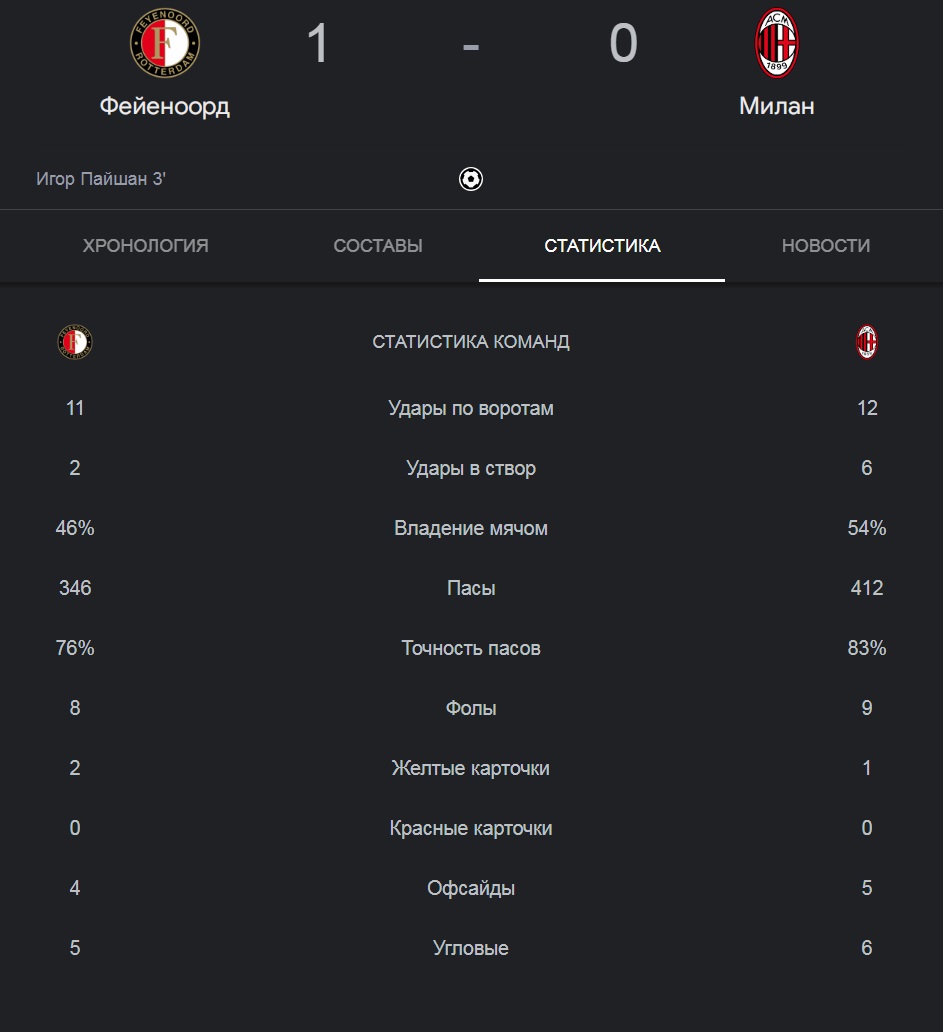This screenshot has width=943, height=1032.
Task: Click the Удары по воротам stat label
Action: click(x=471, y=408)
